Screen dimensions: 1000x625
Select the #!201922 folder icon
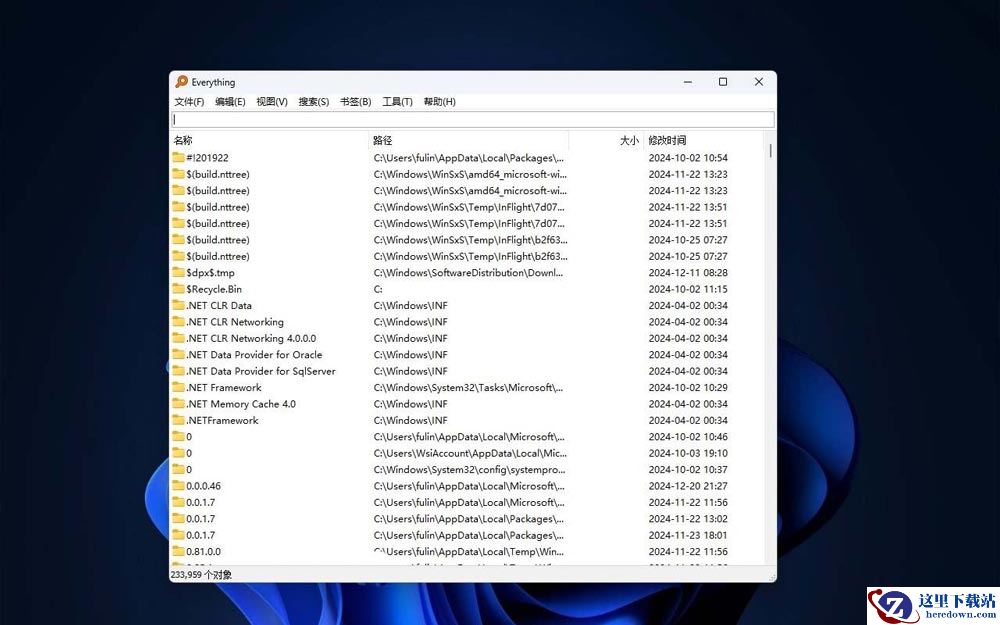(179, 157)
